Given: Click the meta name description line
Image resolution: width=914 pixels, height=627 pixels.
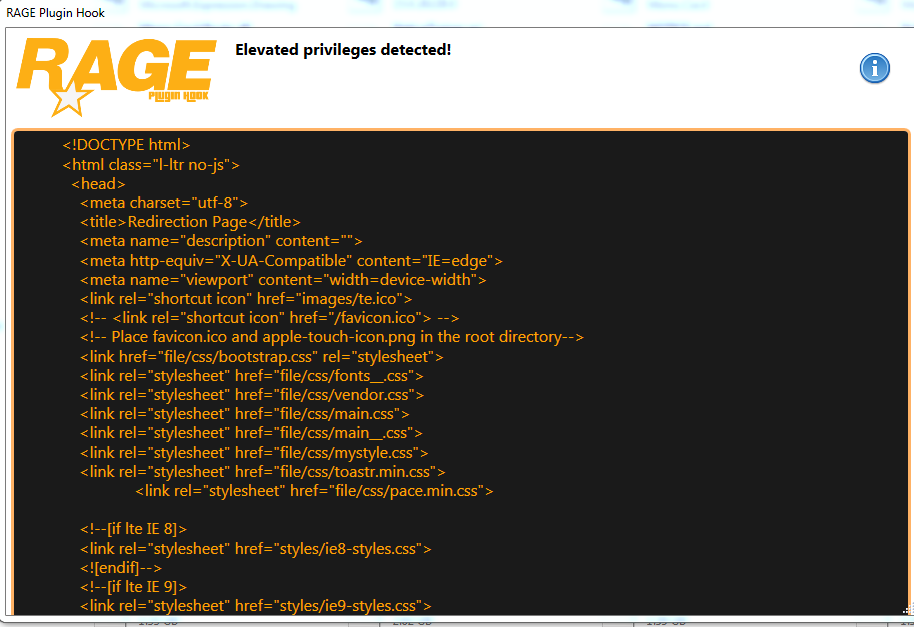Looking at the screenshot, I should coord(221,241).
